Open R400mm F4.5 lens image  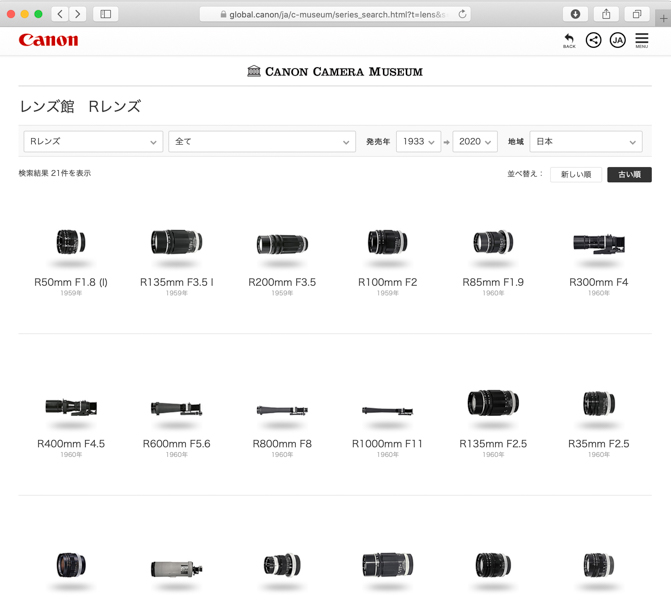[x=71, y=407]
